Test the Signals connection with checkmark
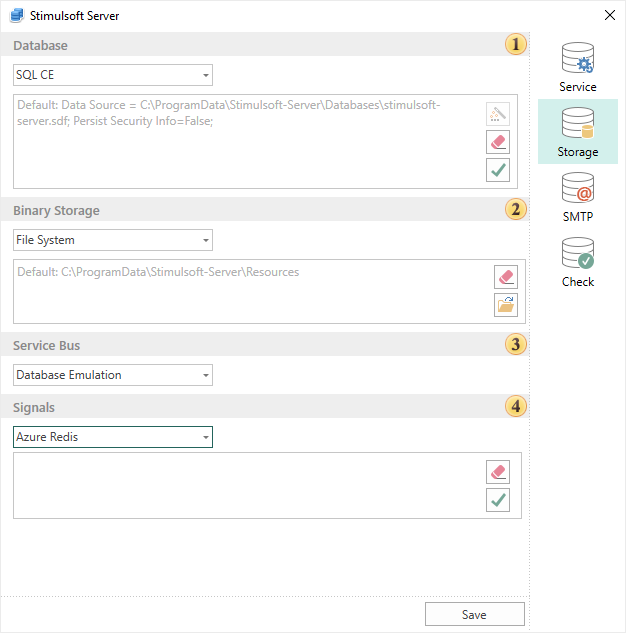 click(498, 500)
